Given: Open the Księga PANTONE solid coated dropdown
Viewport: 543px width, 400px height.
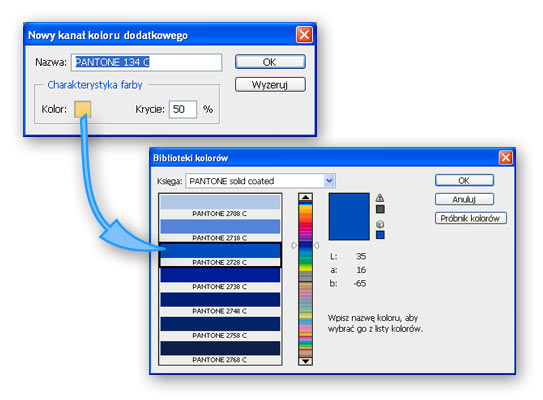Looking at the screenshot, I should pos(260,181).
